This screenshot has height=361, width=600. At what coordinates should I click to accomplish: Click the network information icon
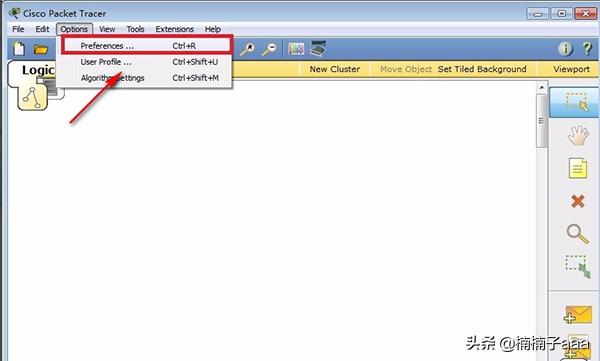[565, 49]
